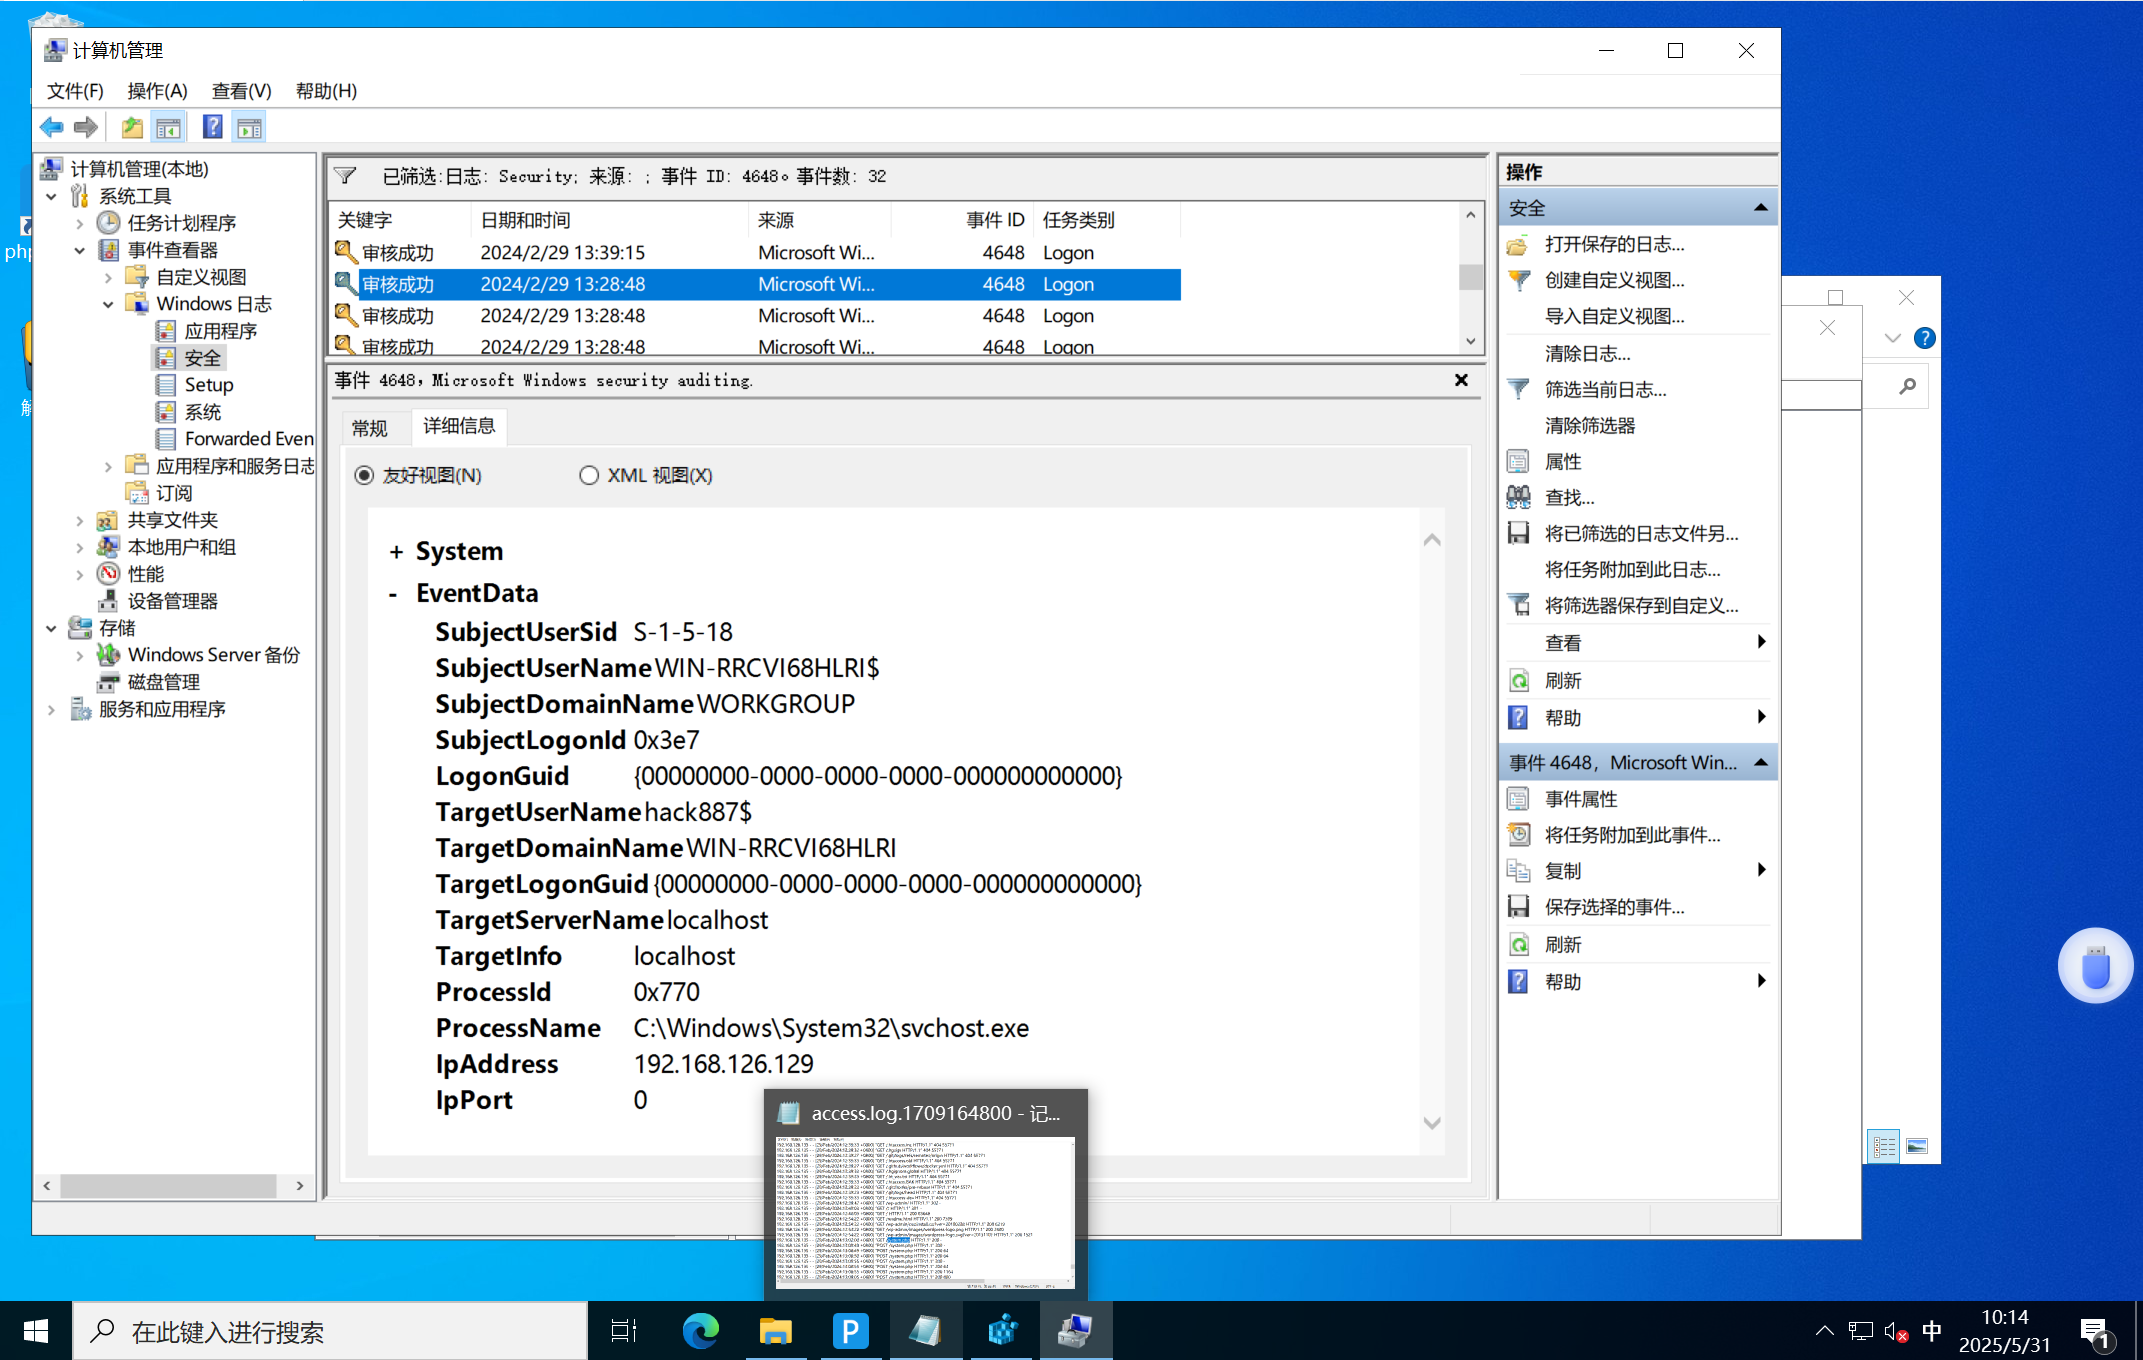Click the back arrow toolbar icon
This screenshot has width=2143, height=1360.
(51, 127)
